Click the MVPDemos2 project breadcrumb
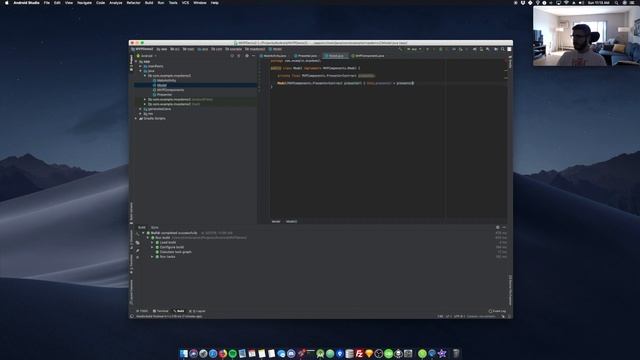This screenshot has height=360, width=640. pyautogui.click(x=142, y=49)
